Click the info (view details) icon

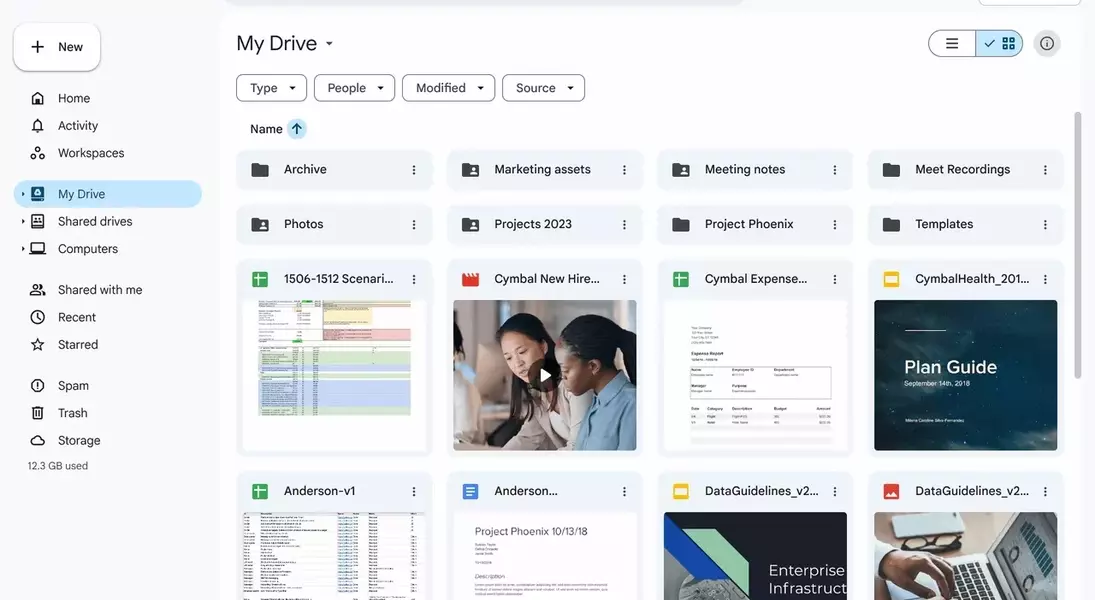click(x=1047, y=44)
